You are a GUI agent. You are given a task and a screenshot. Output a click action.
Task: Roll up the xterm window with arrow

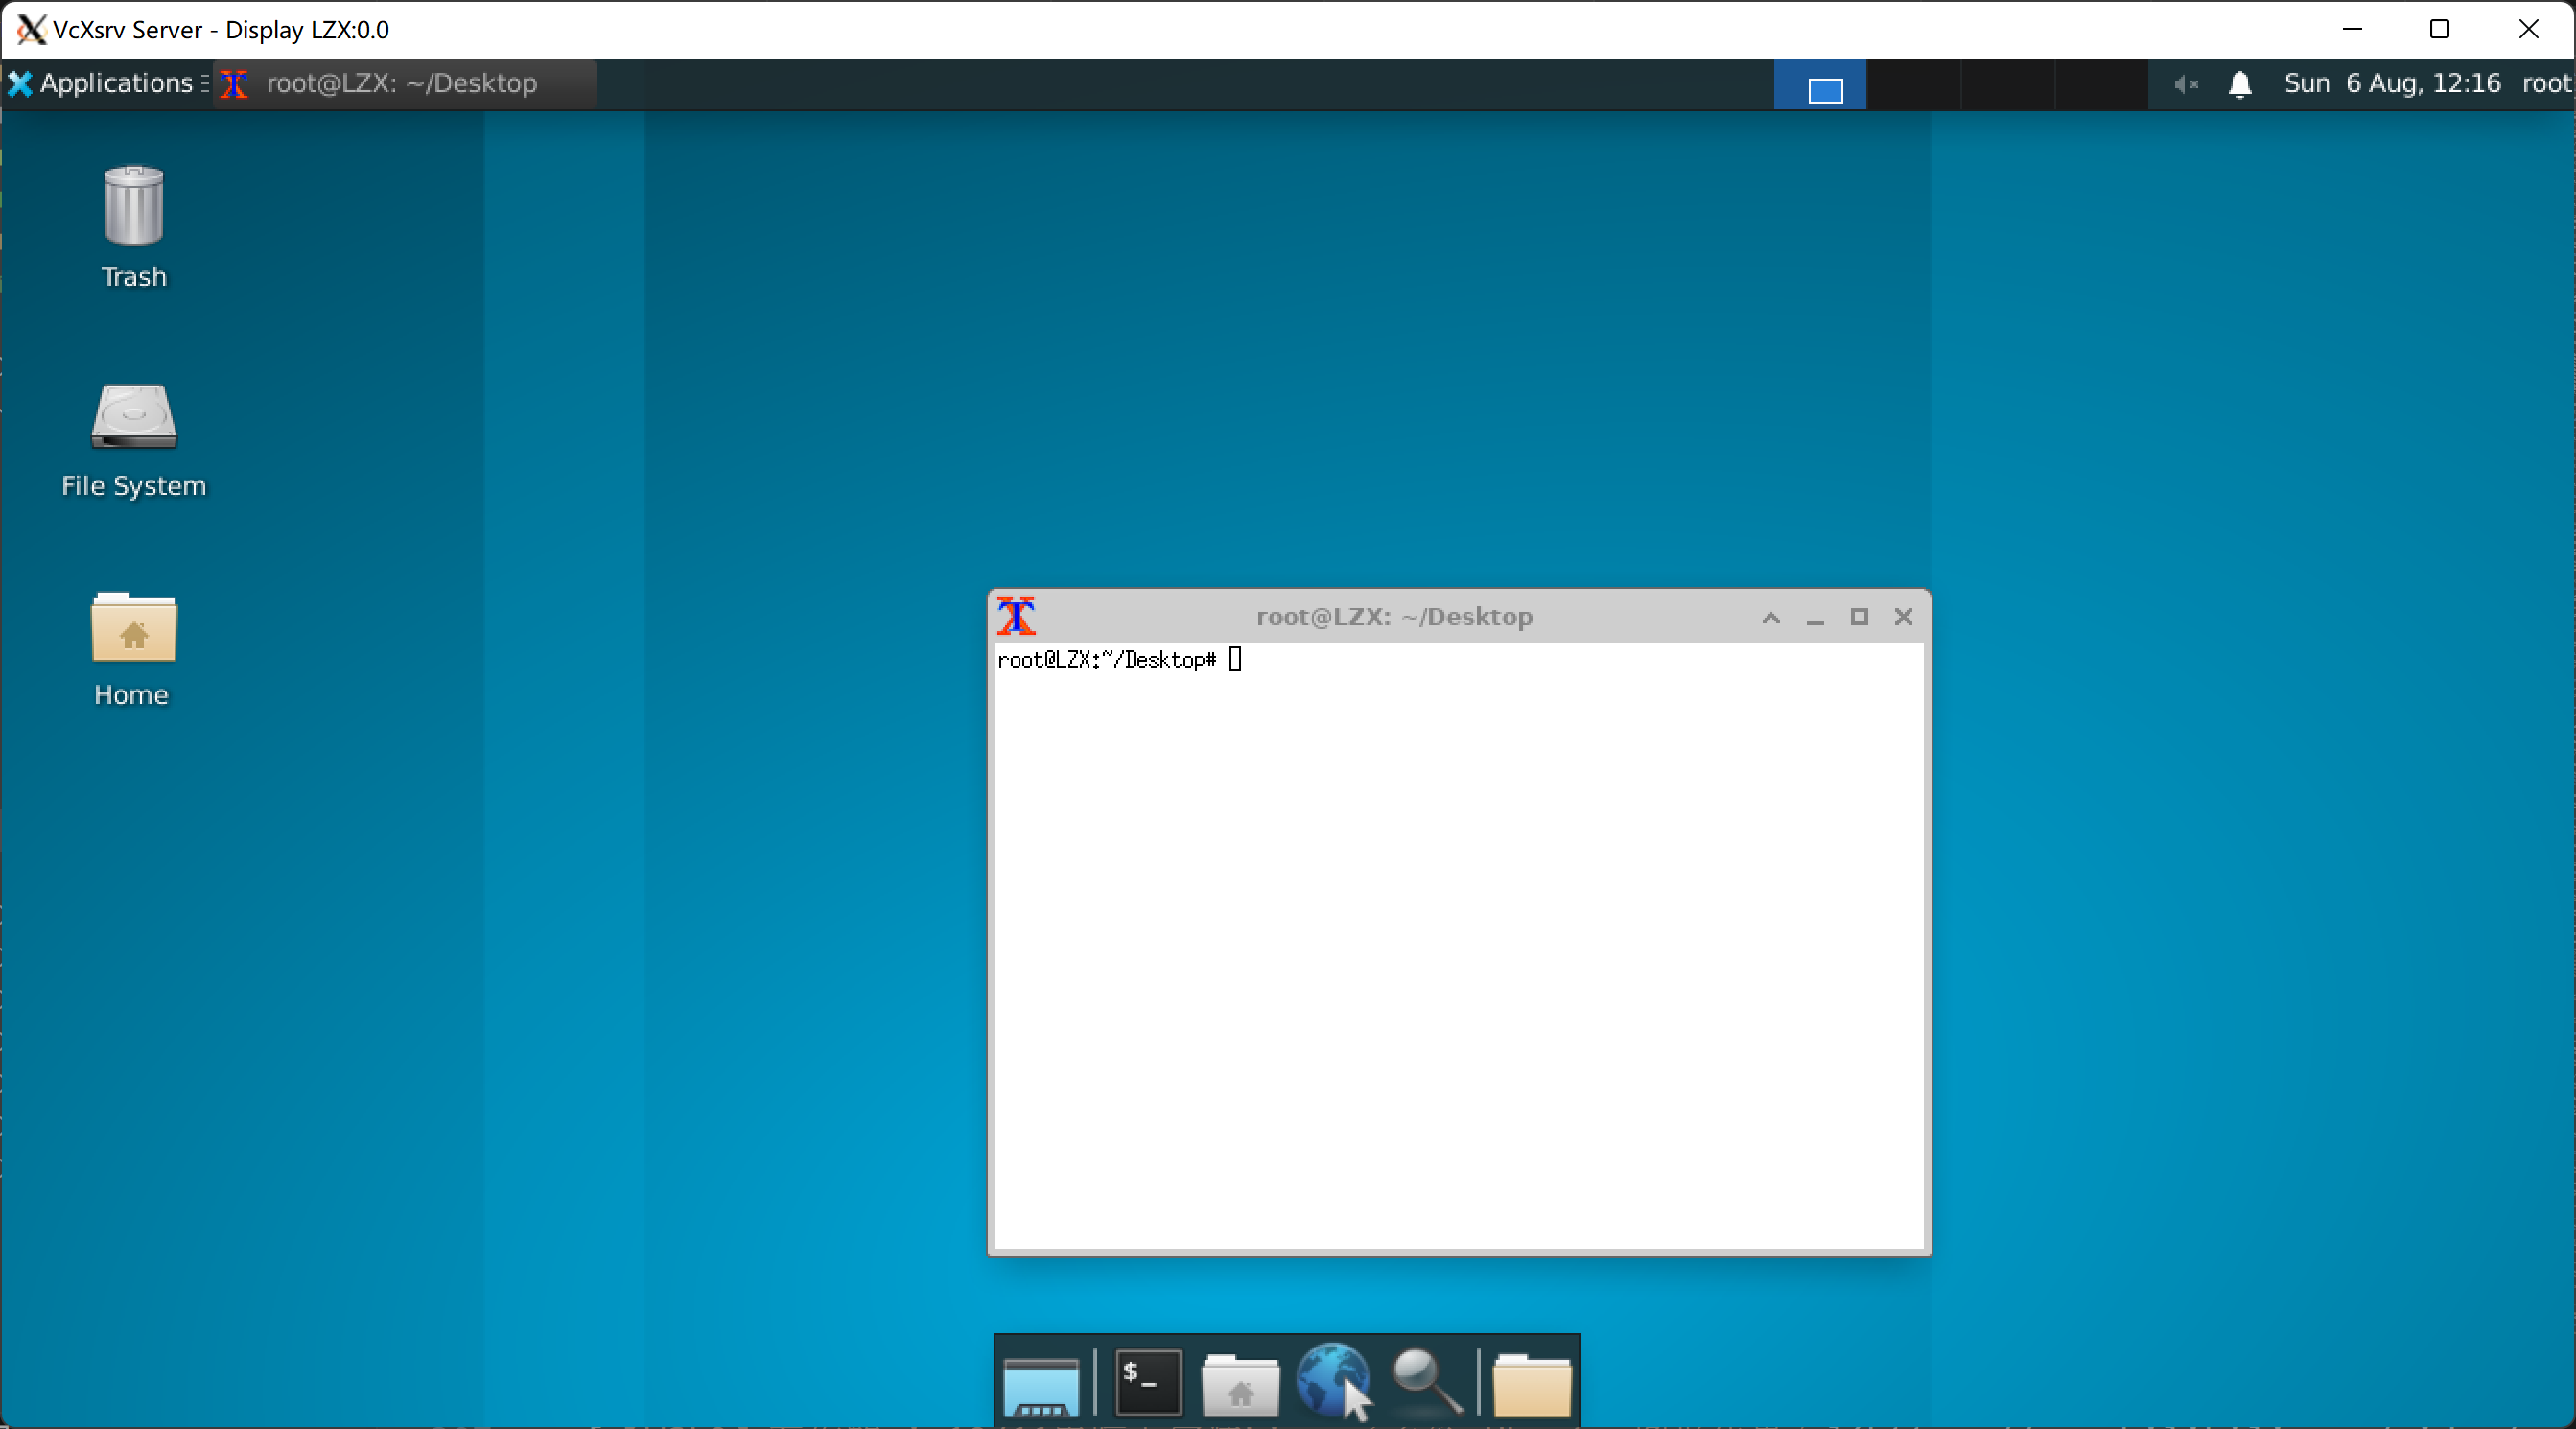coord(1770,617)
